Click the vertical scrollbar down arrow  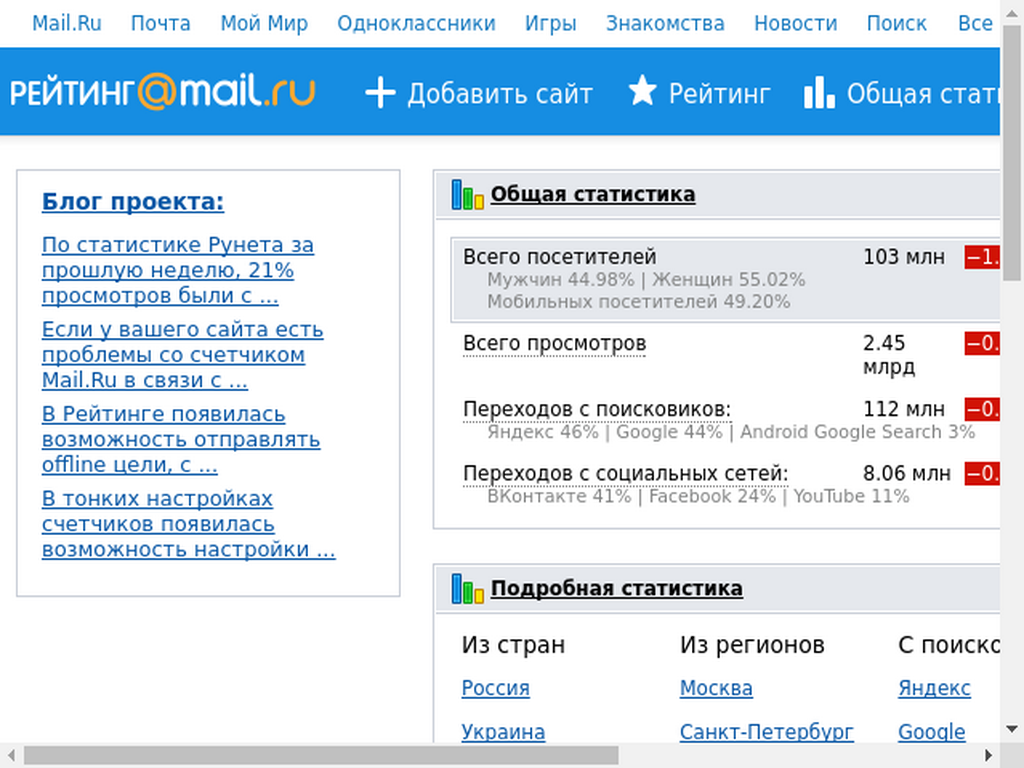pyautogui.click(x=1012, y=729)
